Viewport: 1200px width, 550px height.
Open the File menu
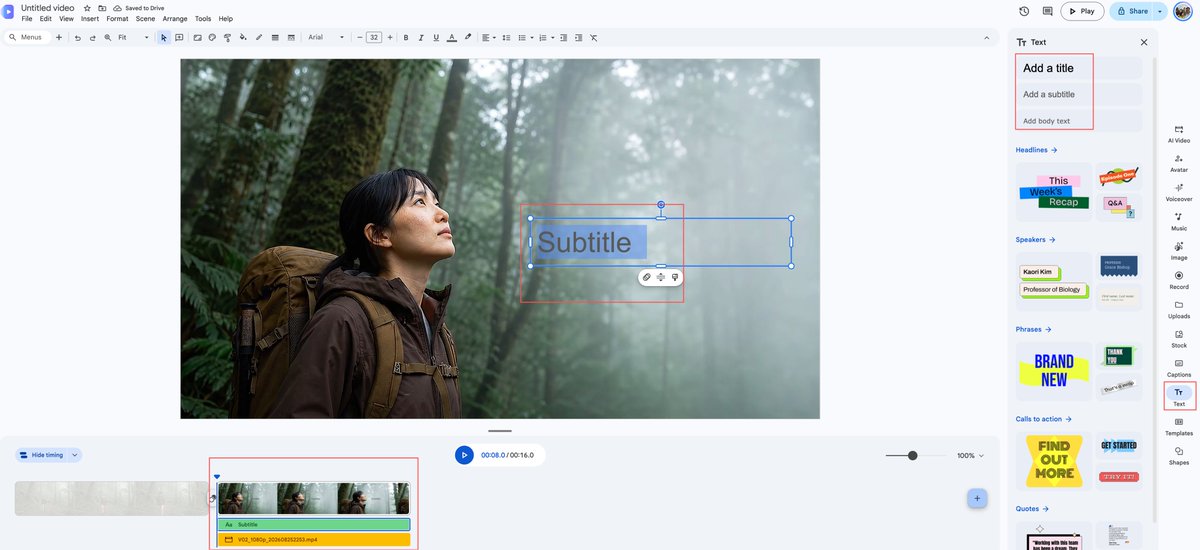tap(27, 19)
